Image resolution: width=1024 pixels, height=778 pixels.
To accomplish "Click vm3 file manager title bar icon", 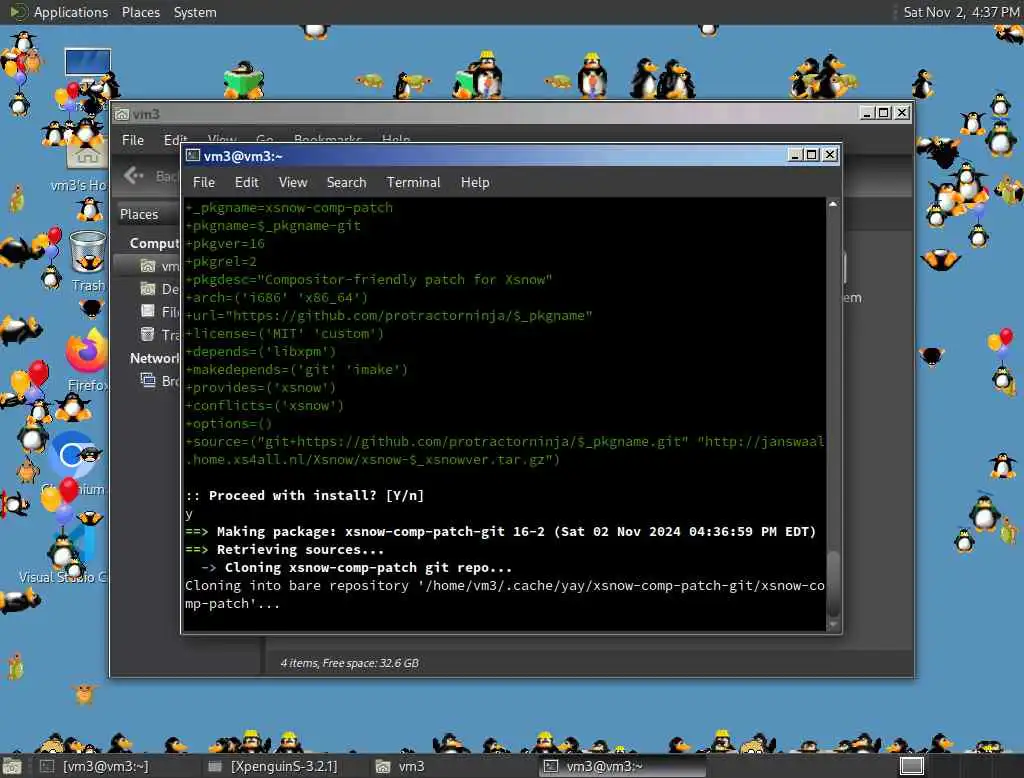I will click(122, 114).
